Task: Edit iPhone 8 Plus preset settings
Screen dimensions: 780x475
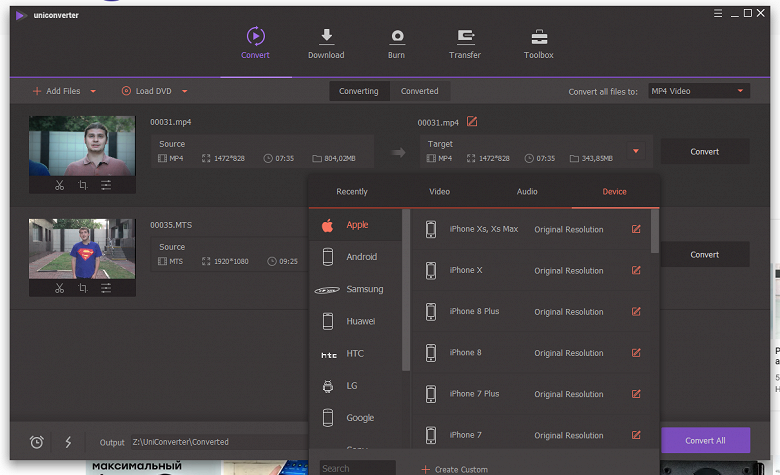Action: (636, 312)
